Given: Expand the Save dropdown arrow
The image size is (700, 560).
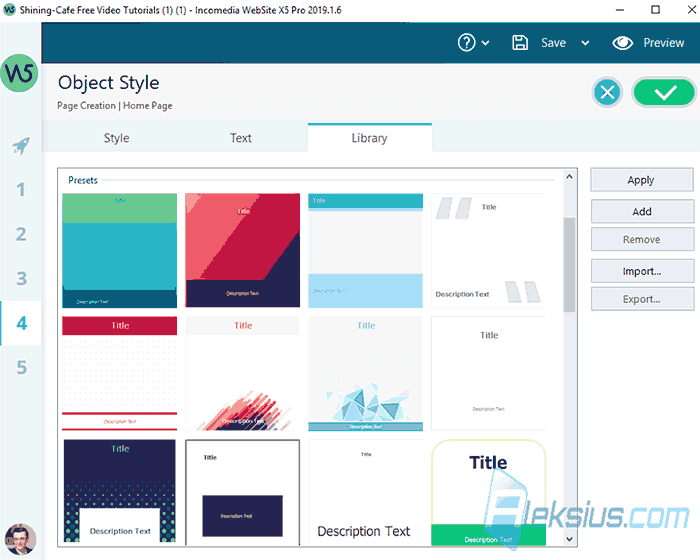Looking at the screenshot, I should coord(585,43).
